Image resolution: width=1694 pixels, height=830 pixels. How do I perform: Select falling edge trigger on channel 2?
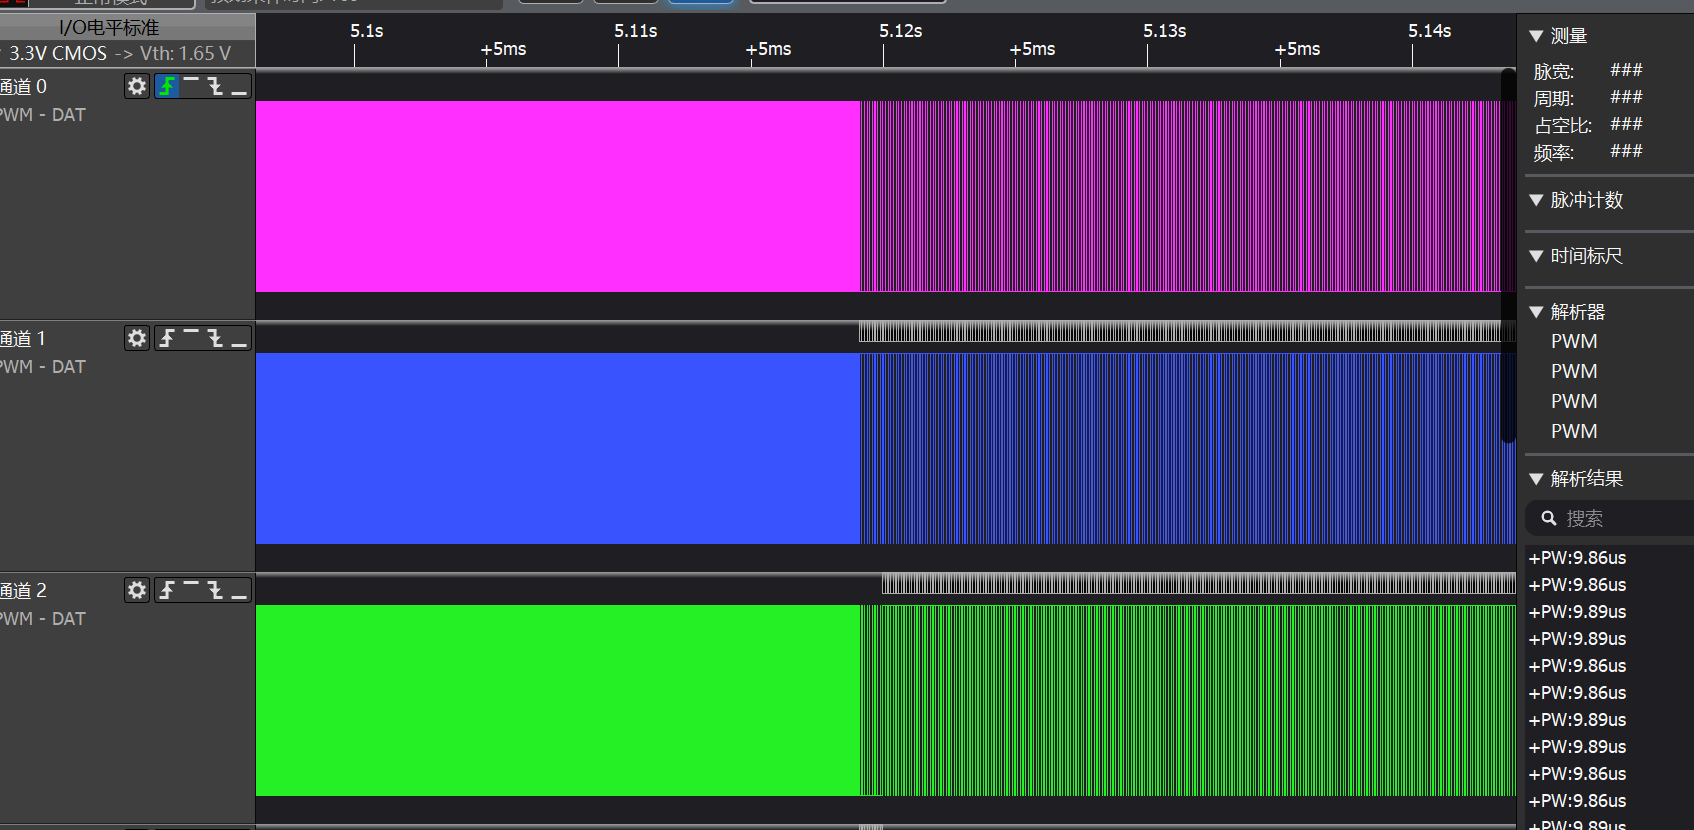[215, 591]
